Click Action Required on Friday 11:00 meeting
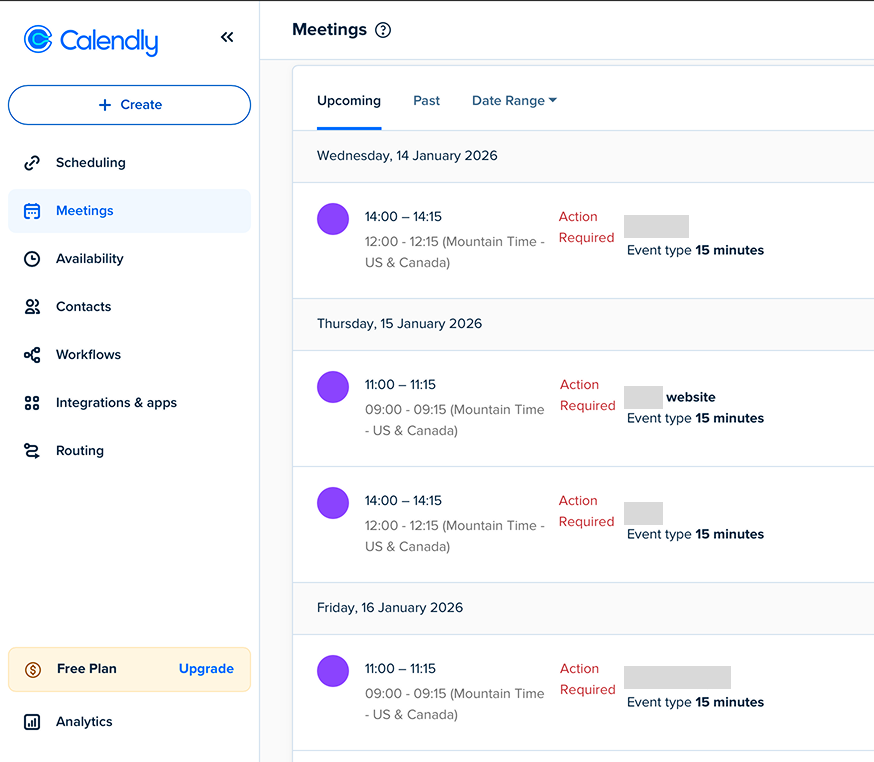Image resolution: width=874 pixels, height=762 pixels. [587, 679]
